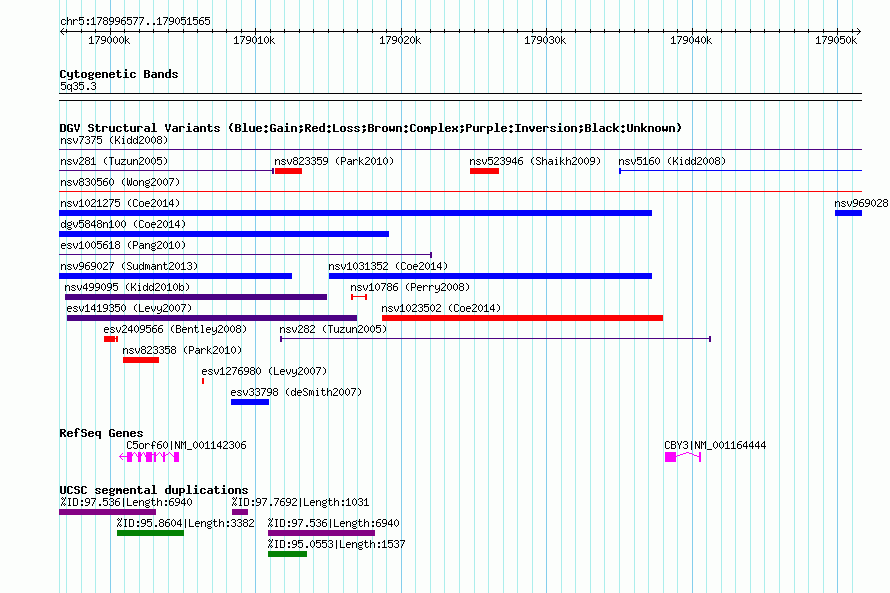
Task: Click the C5orf60 gene glyph
Action: (149, 457)
